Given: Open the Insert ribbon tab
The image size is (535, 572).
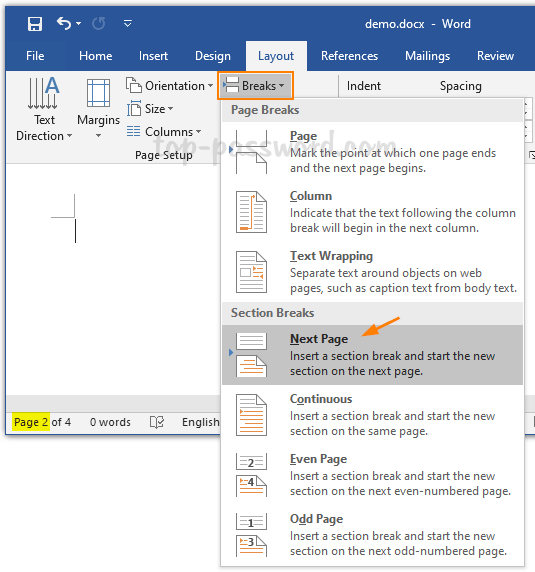Looking at the screenshot, I should pos(153,56).
